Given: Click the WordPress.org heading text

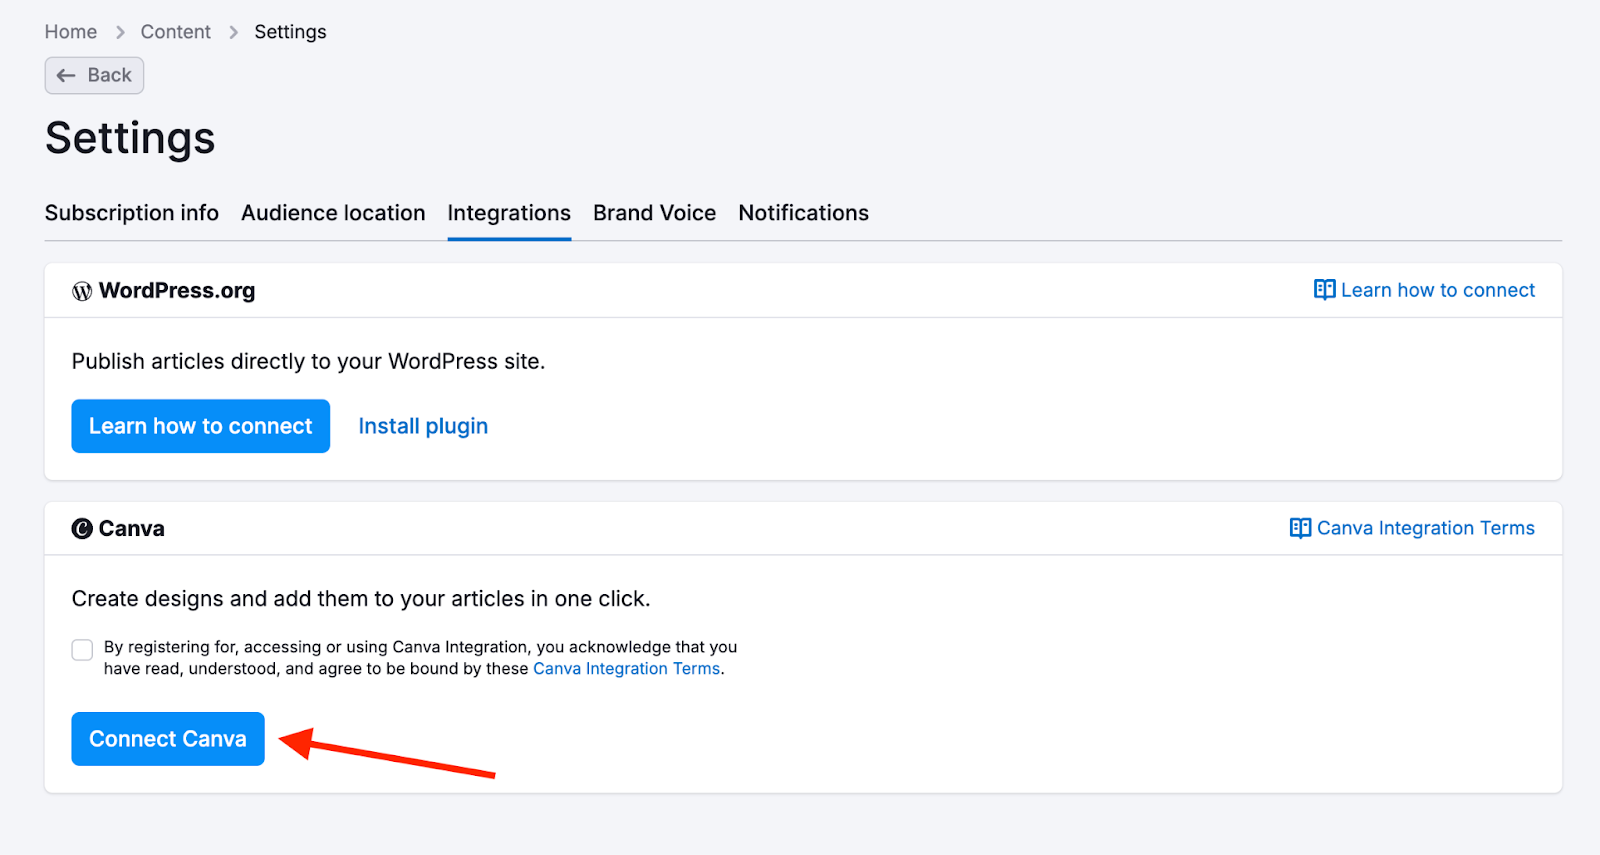Looking at the screenshot, I should [x=177, y=291].
